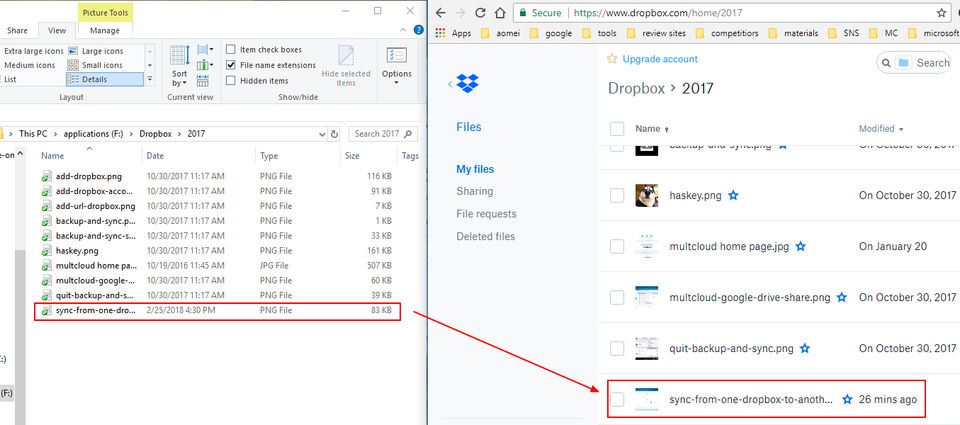
Task: Click Upgrade account link
Action: (660, 59)
